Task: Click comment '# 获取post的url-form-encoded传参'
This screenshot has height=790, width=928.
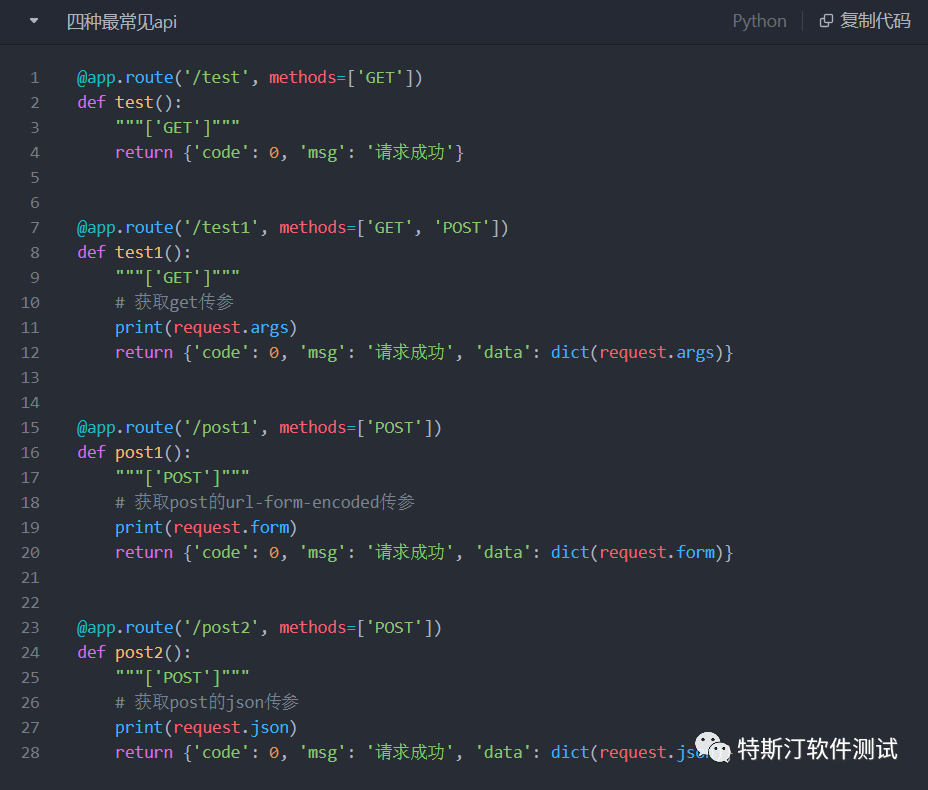Action: [x=265, y=502]
